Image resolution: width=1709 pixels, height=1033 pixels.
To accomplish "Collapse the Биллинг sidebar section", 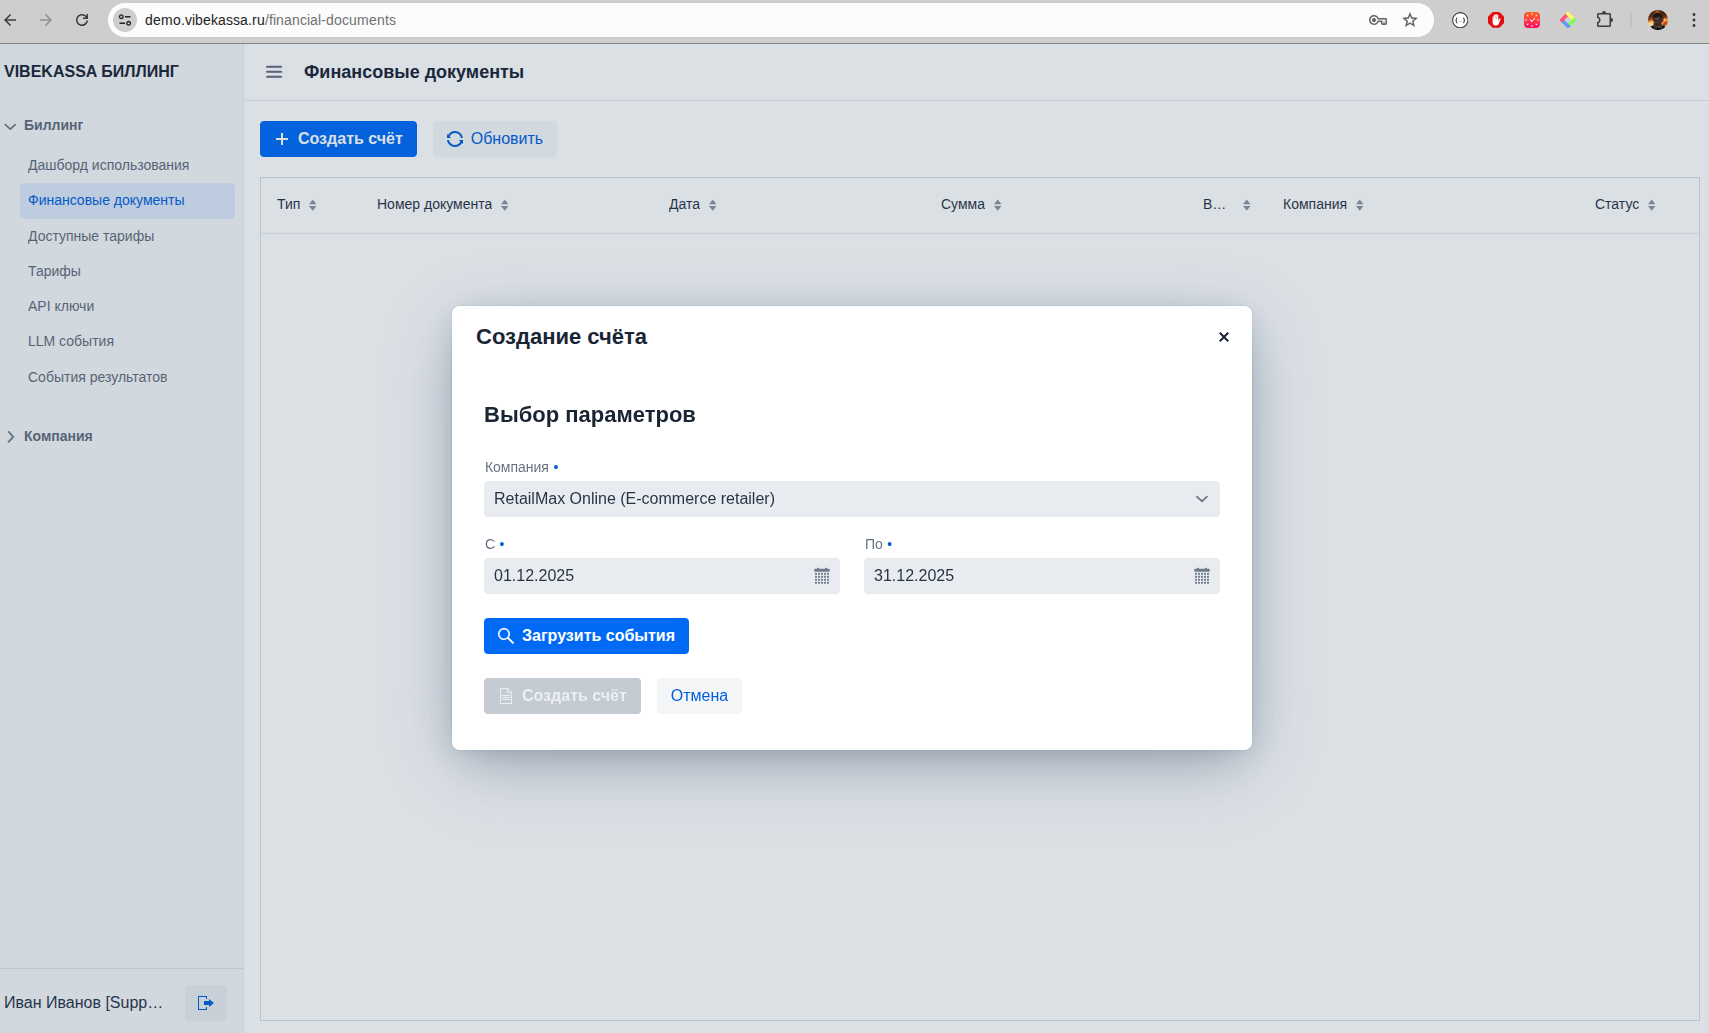I will tap(12, 126).
